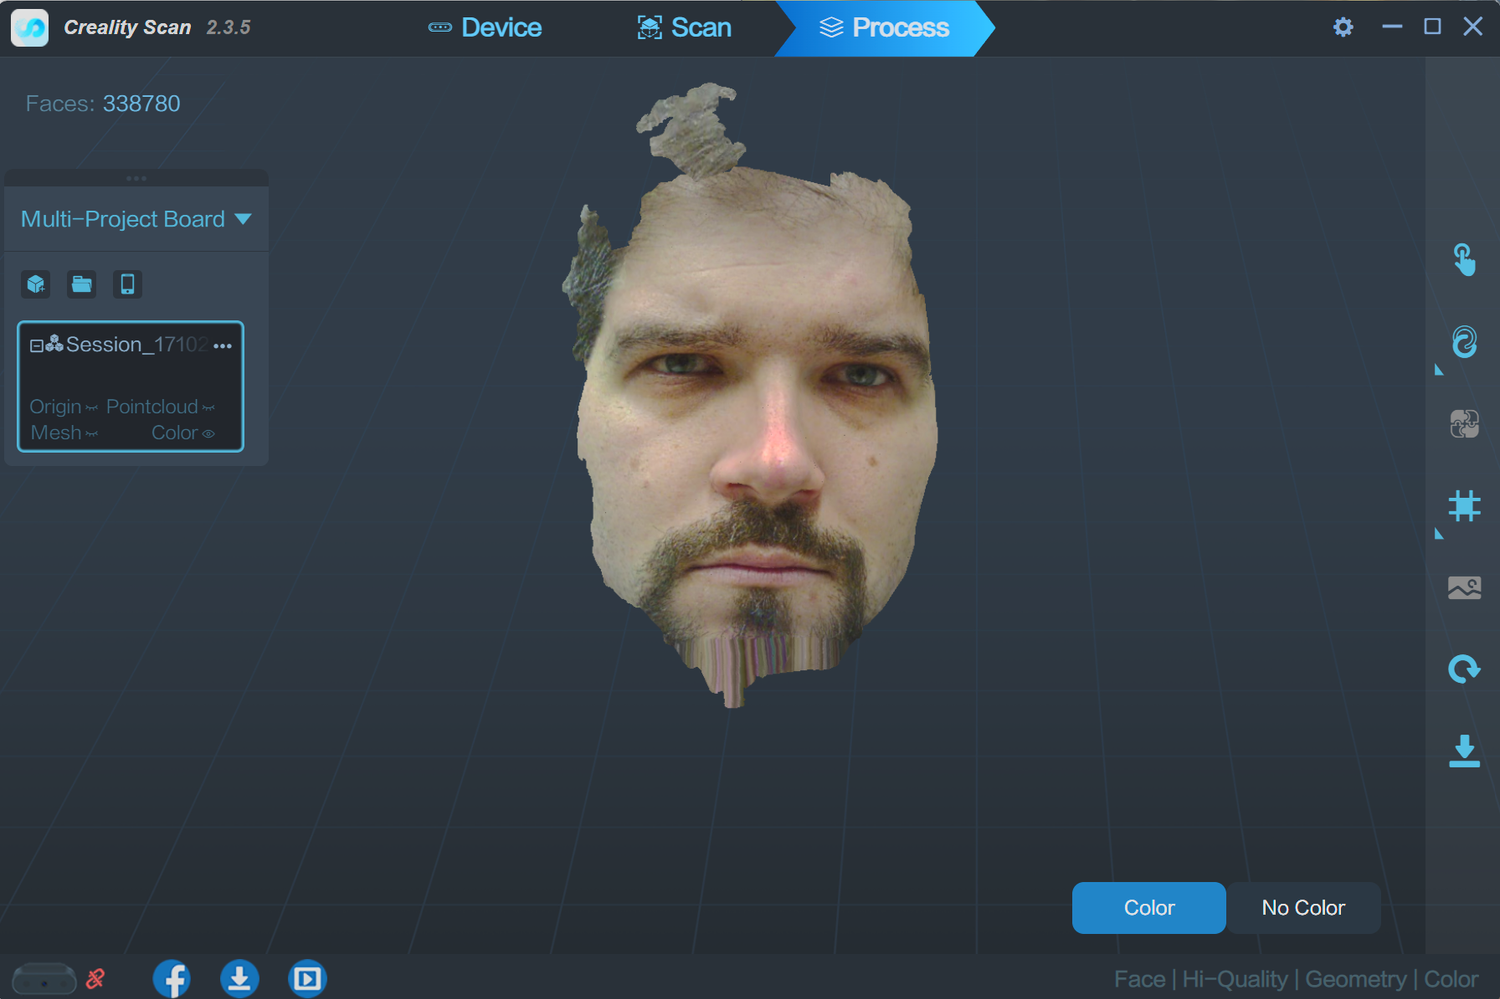
Task: Open the Multi-Project Board dropdown
Action: click(243, 219)
